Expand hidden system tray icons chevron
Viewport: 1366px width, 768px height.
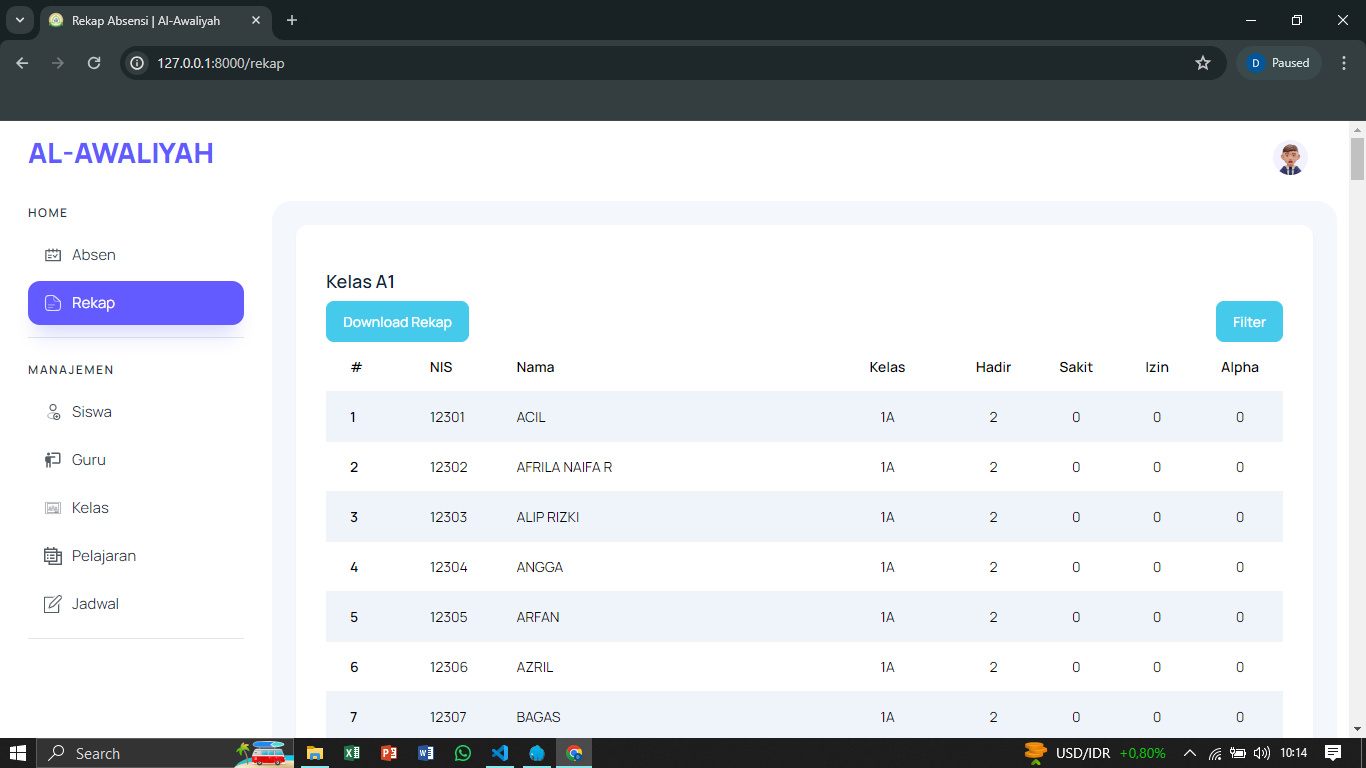(1190, 753)
